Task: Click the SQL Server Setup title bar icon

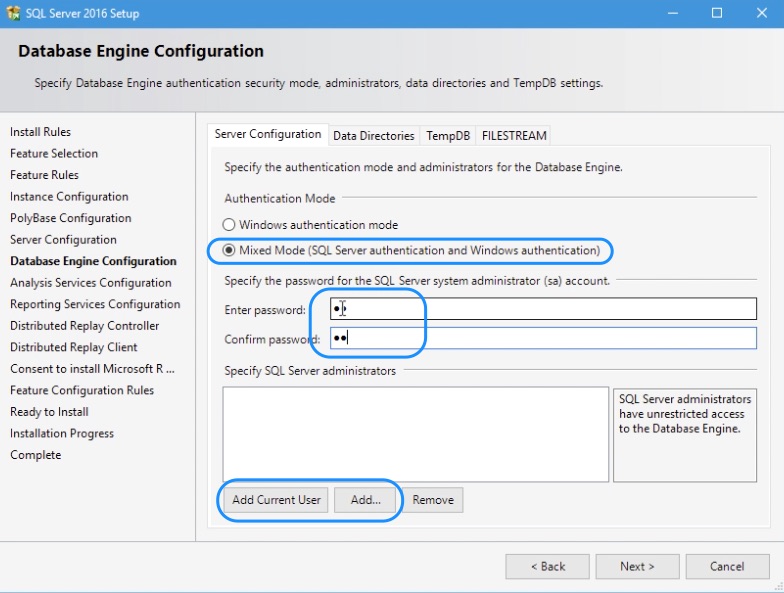Action: coord(13,13)
